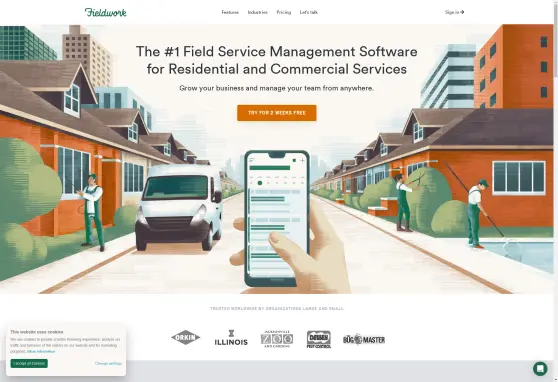Click the phone illustration in hero
The height and width of the screenshot is (382, 558).
pos(277,219)
